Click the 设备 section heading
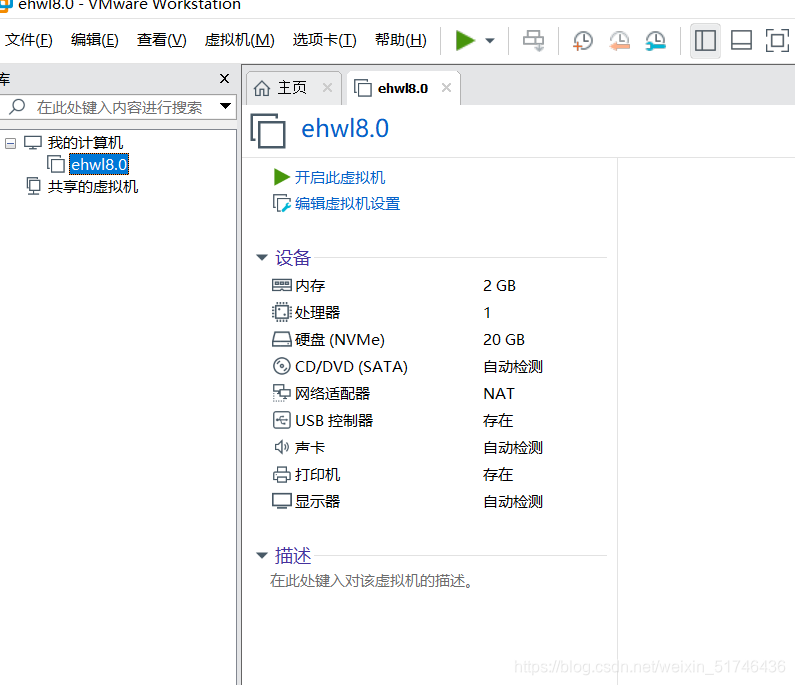The height and width of the screenshot is (685, 795). coord(293,258)
